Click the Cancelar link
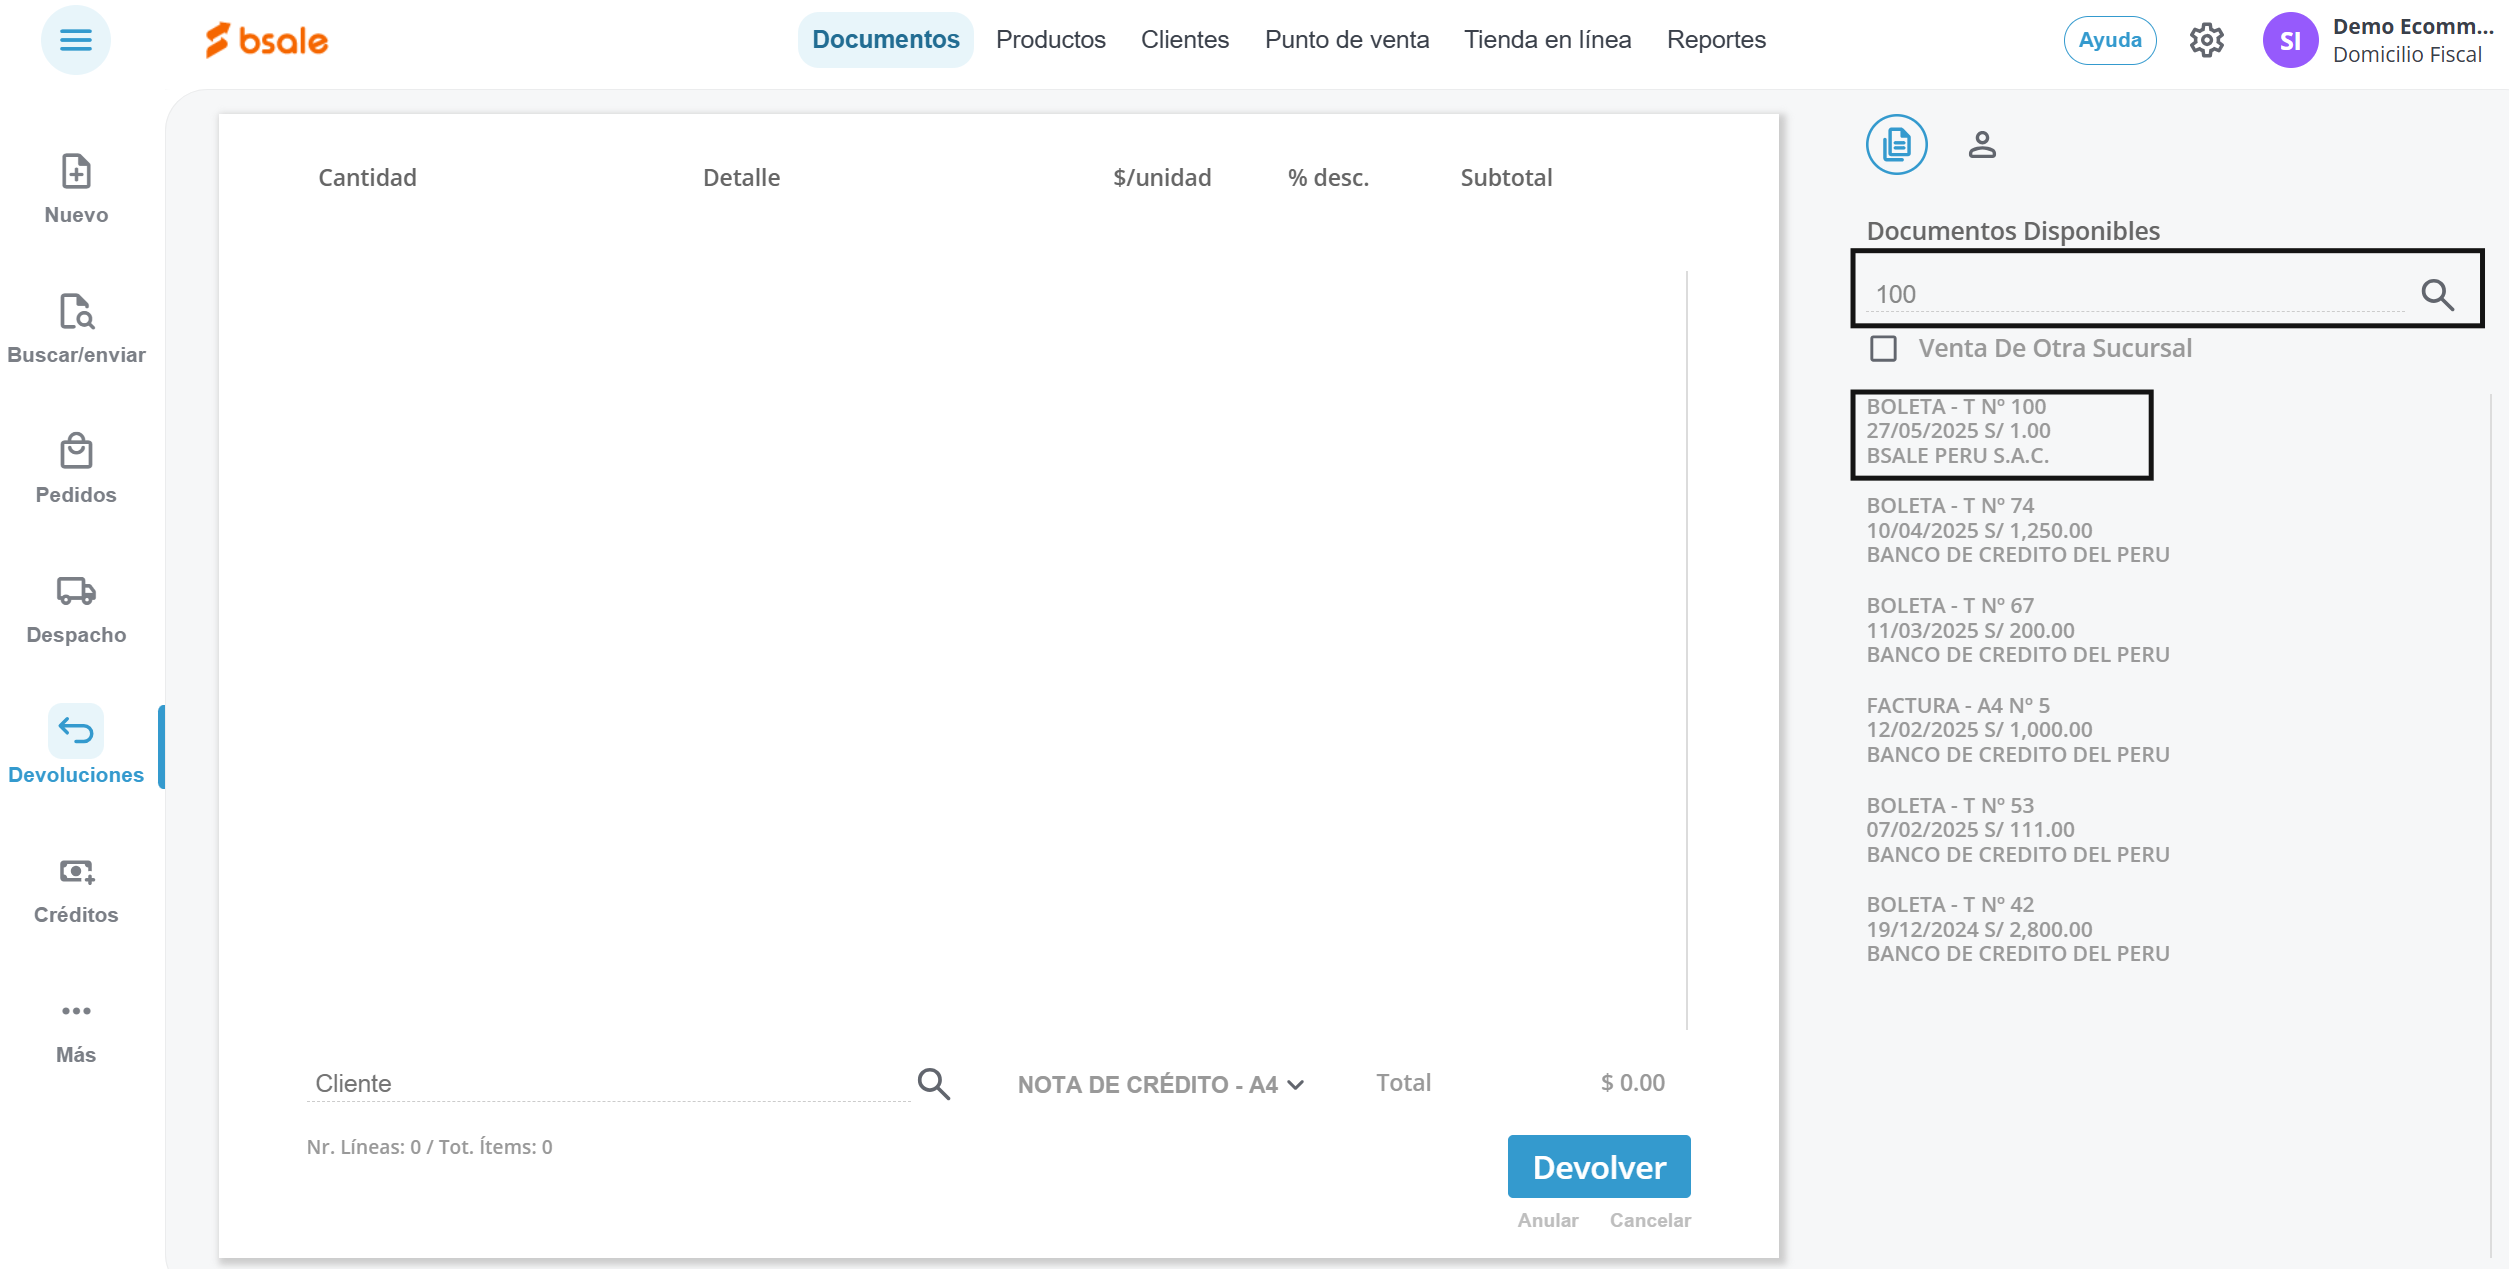The height and width of the screenshot is (1269, 2509). (x=1650, y=1220)
